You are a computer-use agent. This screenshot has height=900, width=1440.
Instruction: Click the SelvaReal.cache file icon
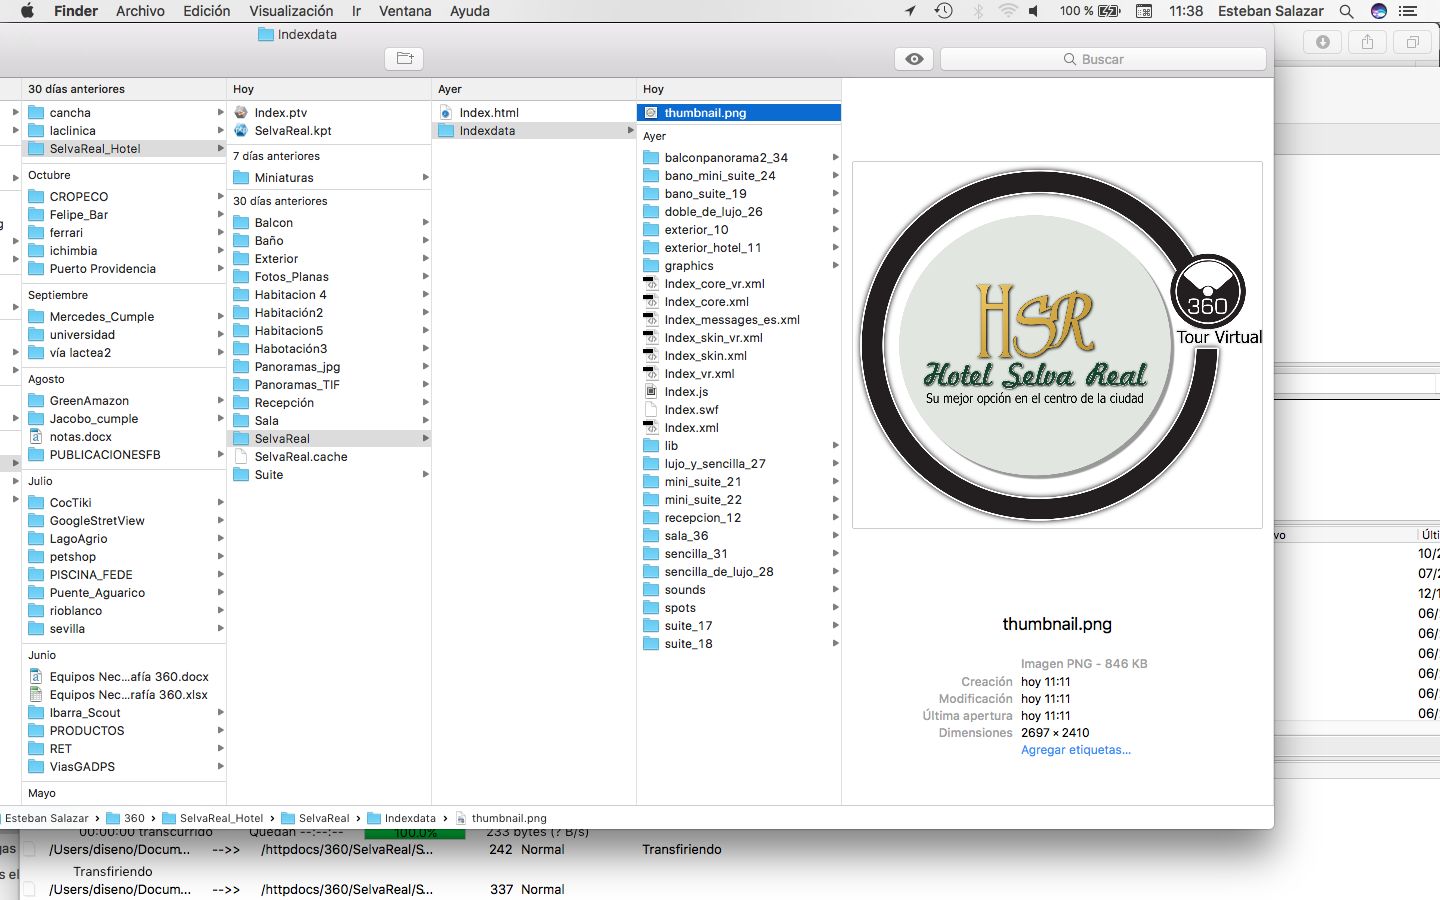(241, 457)
